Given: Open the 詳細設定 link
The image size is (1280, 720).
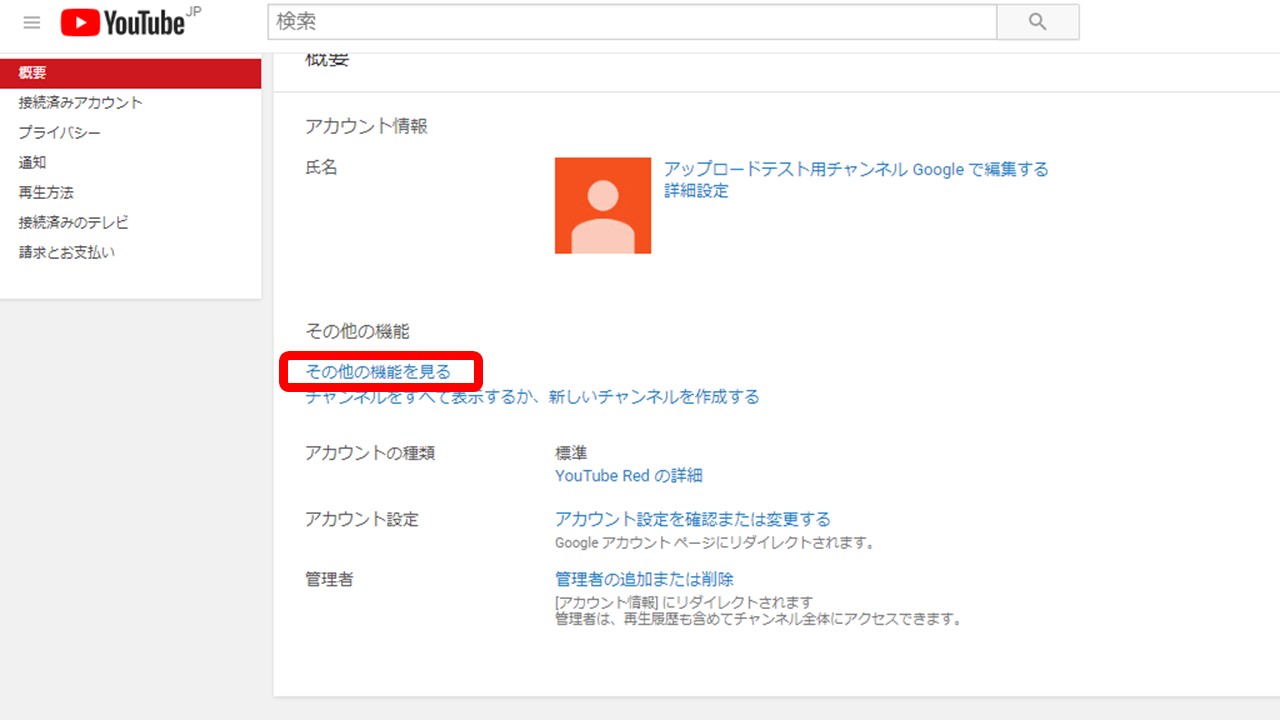Looking at the screenshot, I should pos(696,190).
